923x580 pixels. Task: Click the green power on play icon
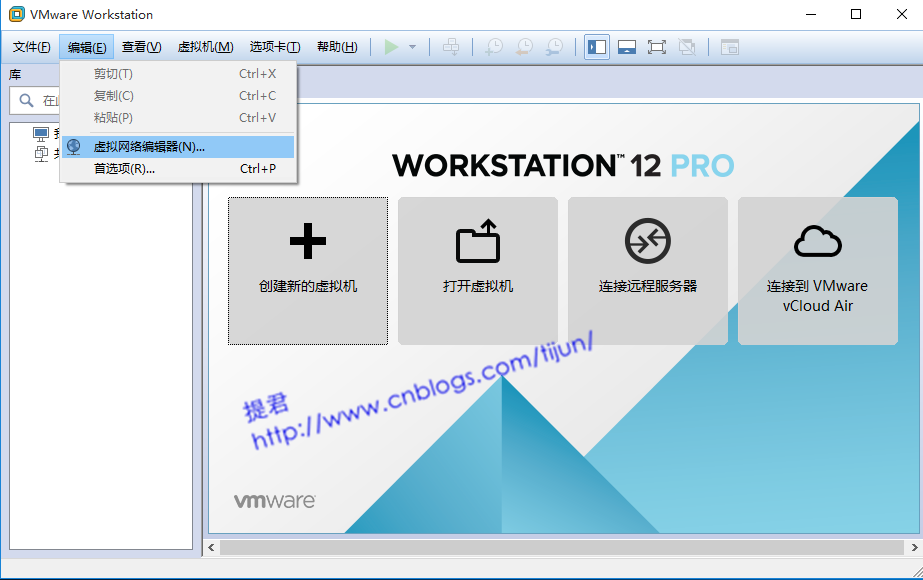(x=391, y=47)
